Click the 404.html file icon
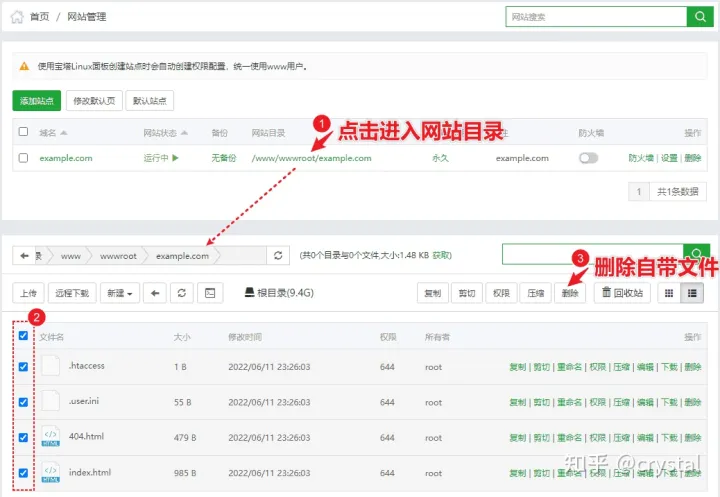The image size is (720, 497). pyautogui.click(x=51, y=436)
